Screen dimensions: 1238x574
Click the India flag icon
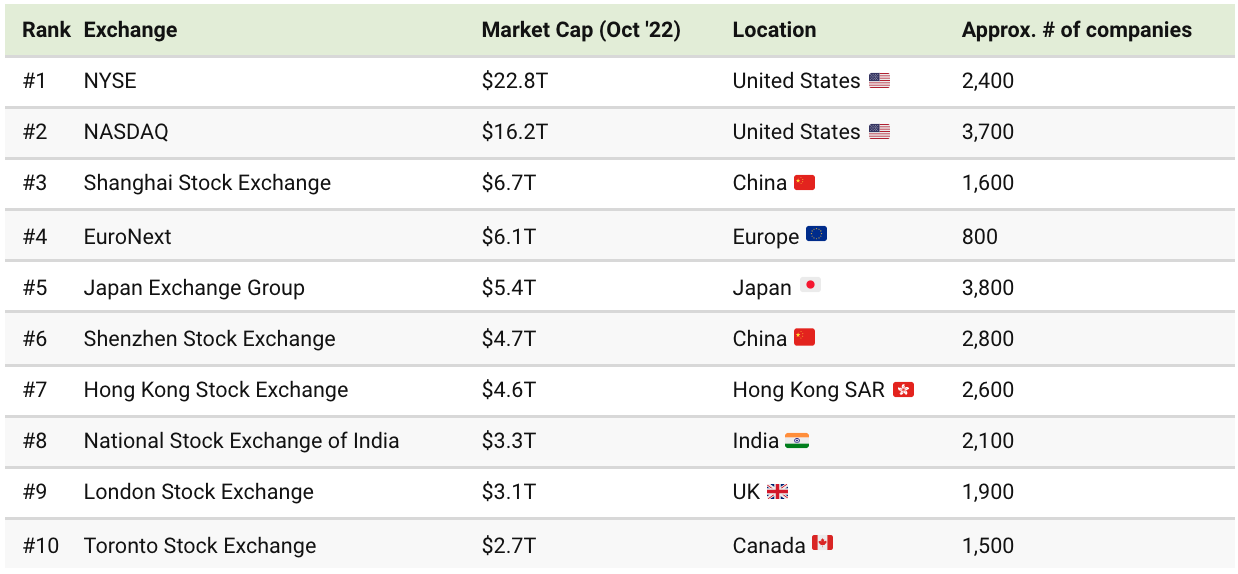click(797, 441)
